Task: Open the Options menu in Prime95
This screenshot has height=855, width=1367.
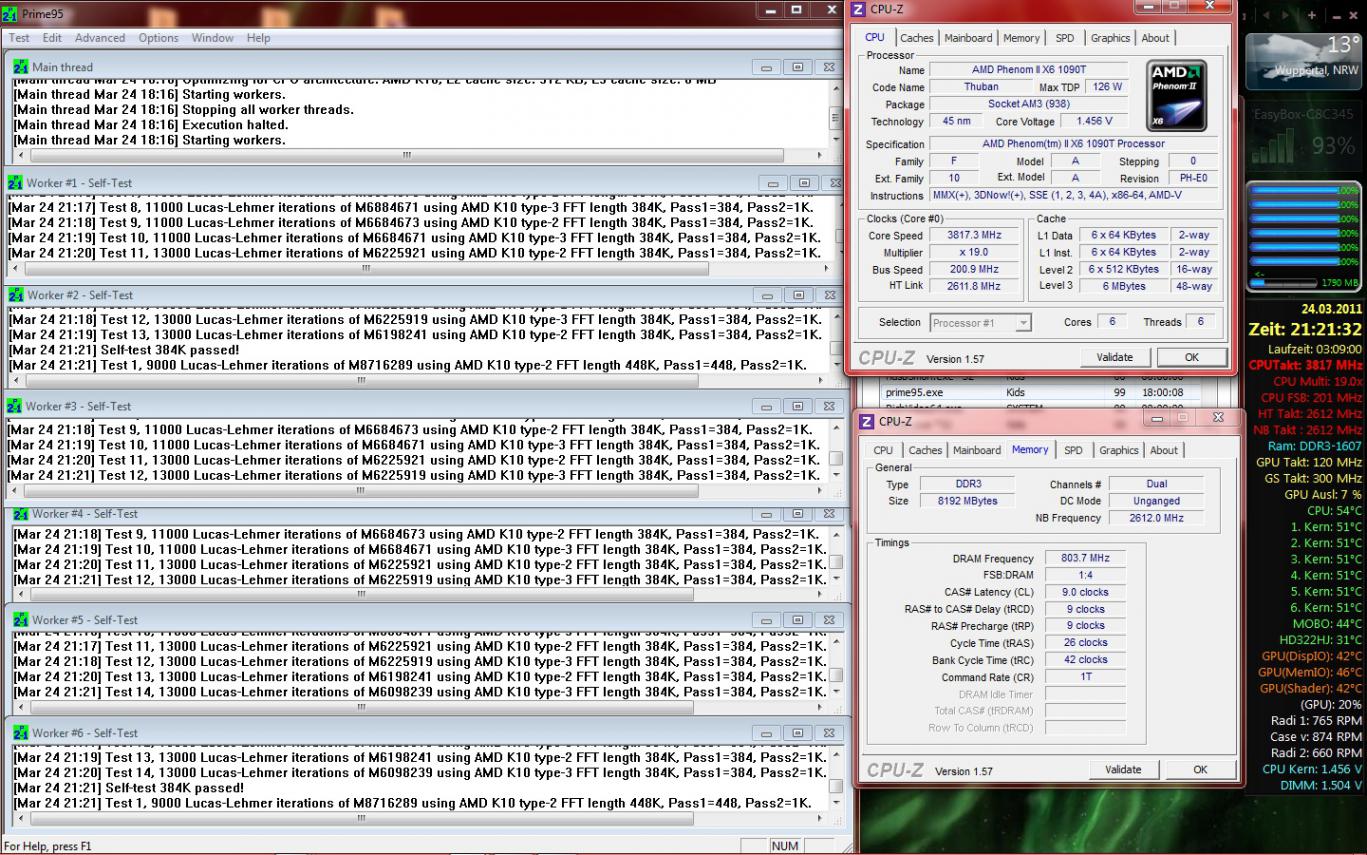Action: point(158,38)
